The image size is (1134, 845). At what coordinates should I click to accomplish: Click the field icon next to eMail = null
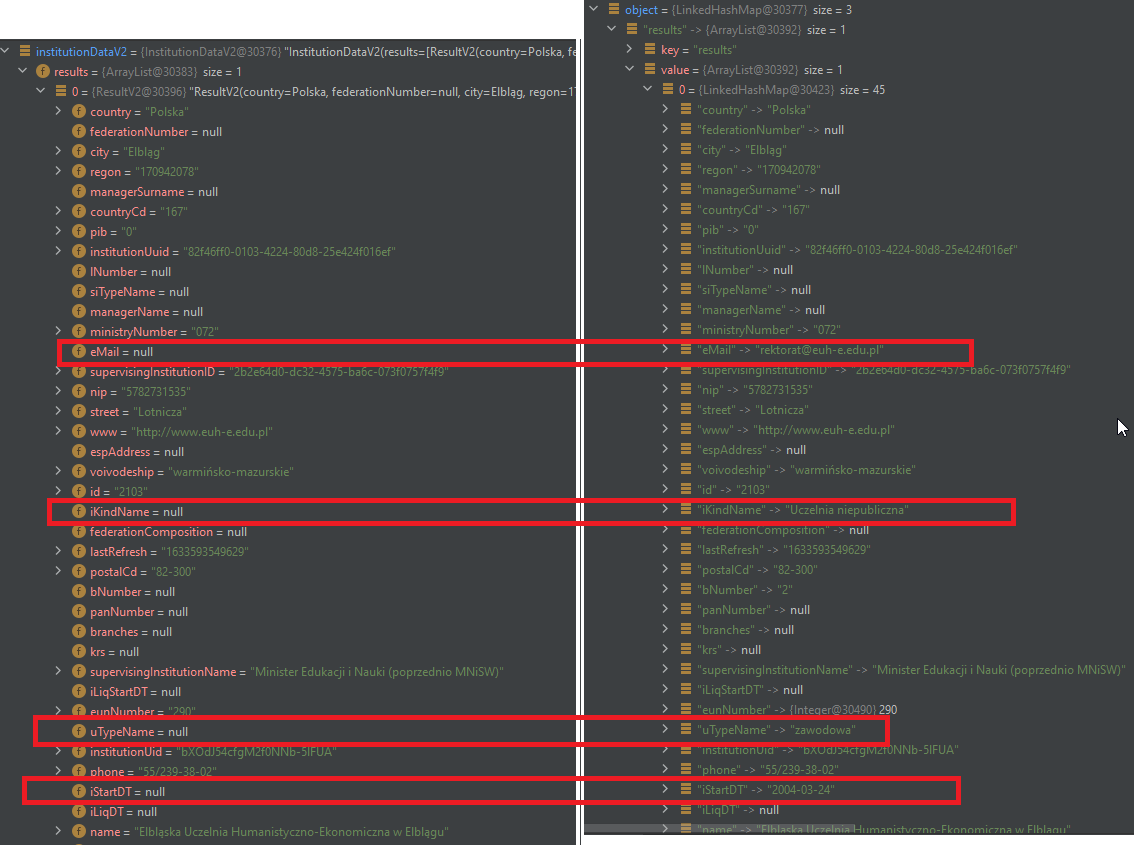[x=79, y=351]
